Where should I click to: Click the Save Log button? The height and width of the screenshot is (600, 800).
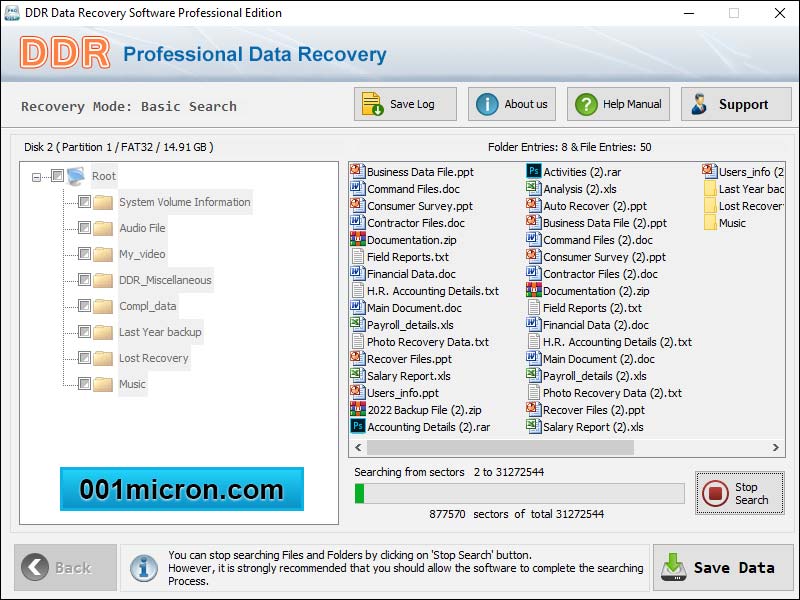tap(405, 104)
